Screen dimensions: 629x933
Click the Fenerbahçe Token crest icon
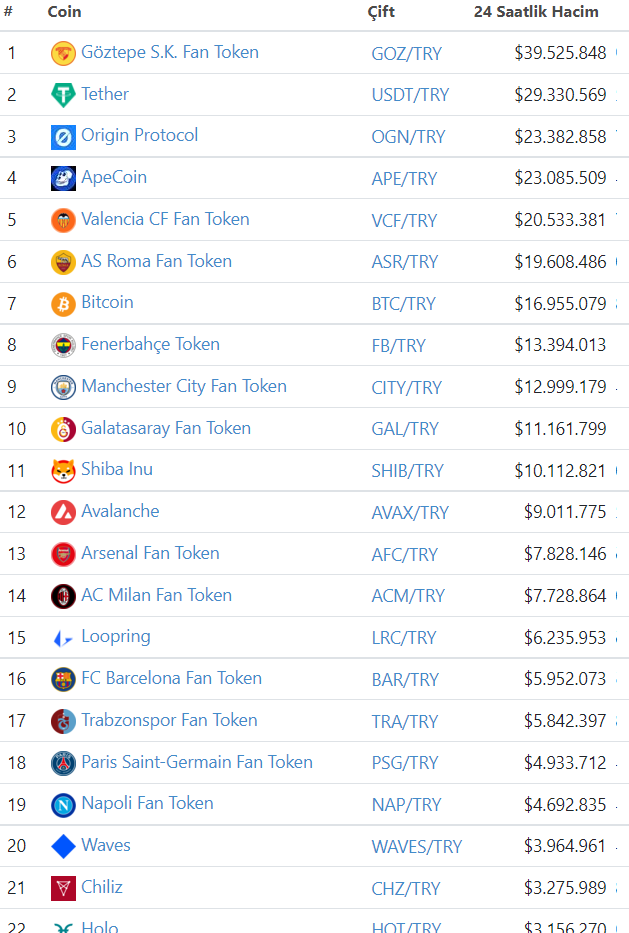tap(63, 345)
